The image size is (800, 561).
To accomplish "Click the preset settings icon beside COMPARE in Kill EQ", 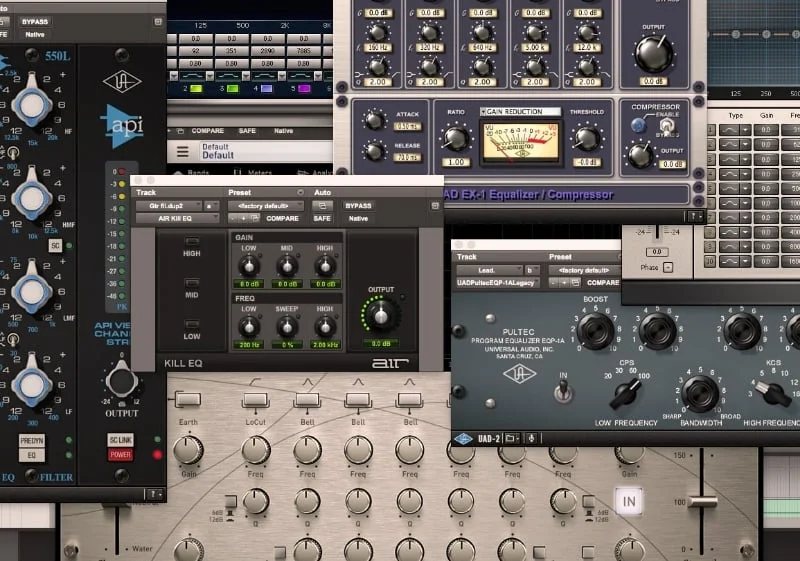I will [x=255, y=218].
